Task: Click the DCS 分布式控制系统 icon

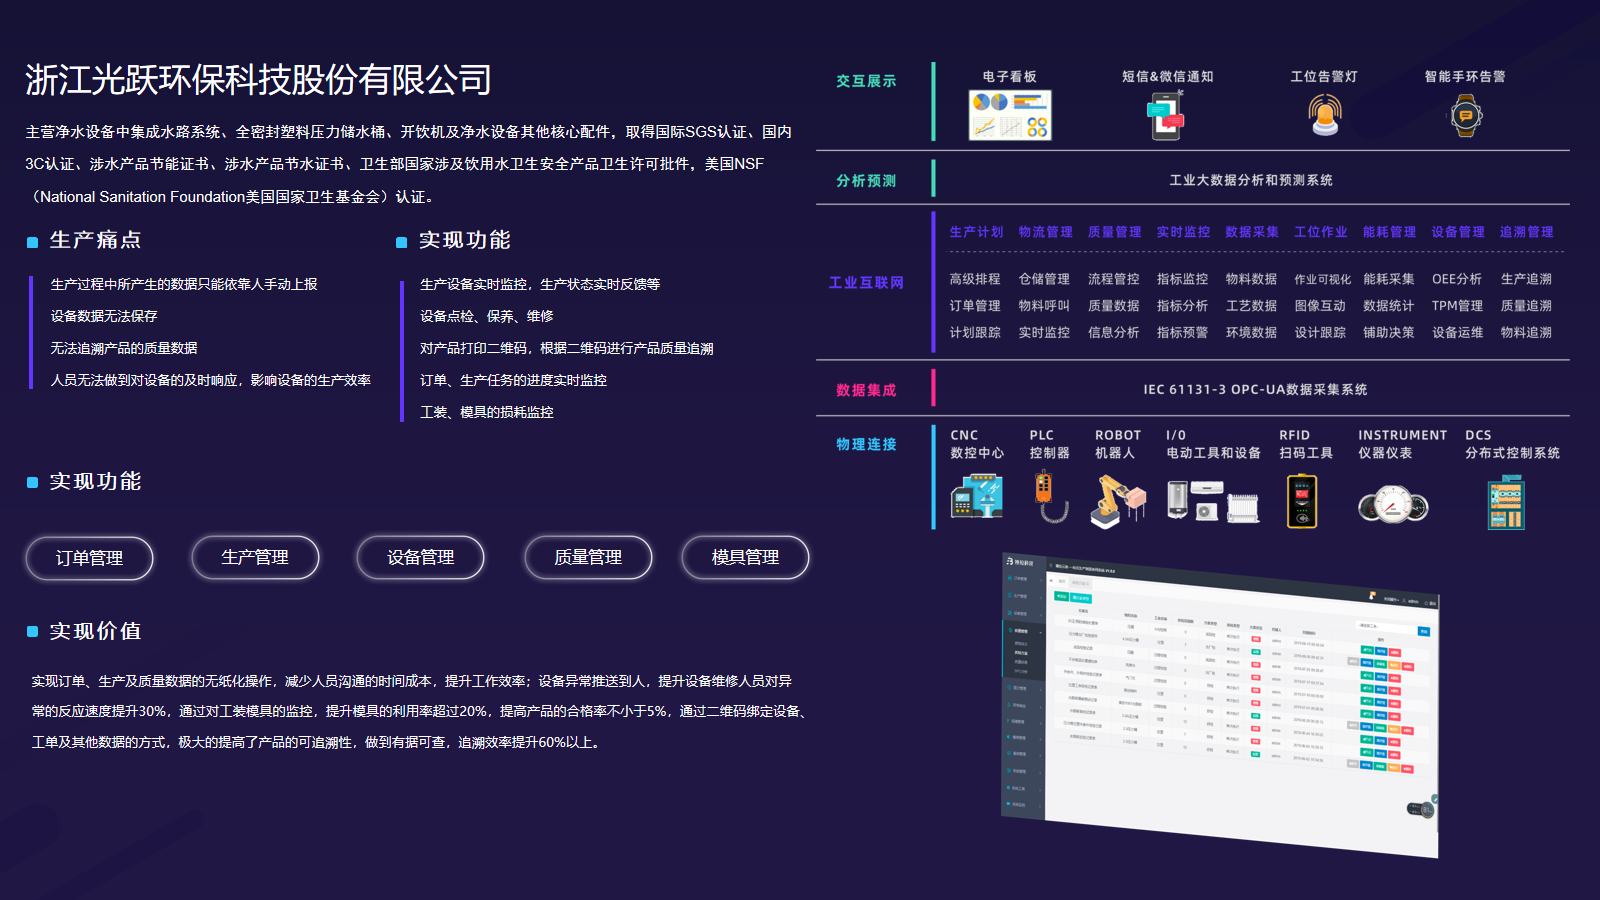Action: point(1506,502)
